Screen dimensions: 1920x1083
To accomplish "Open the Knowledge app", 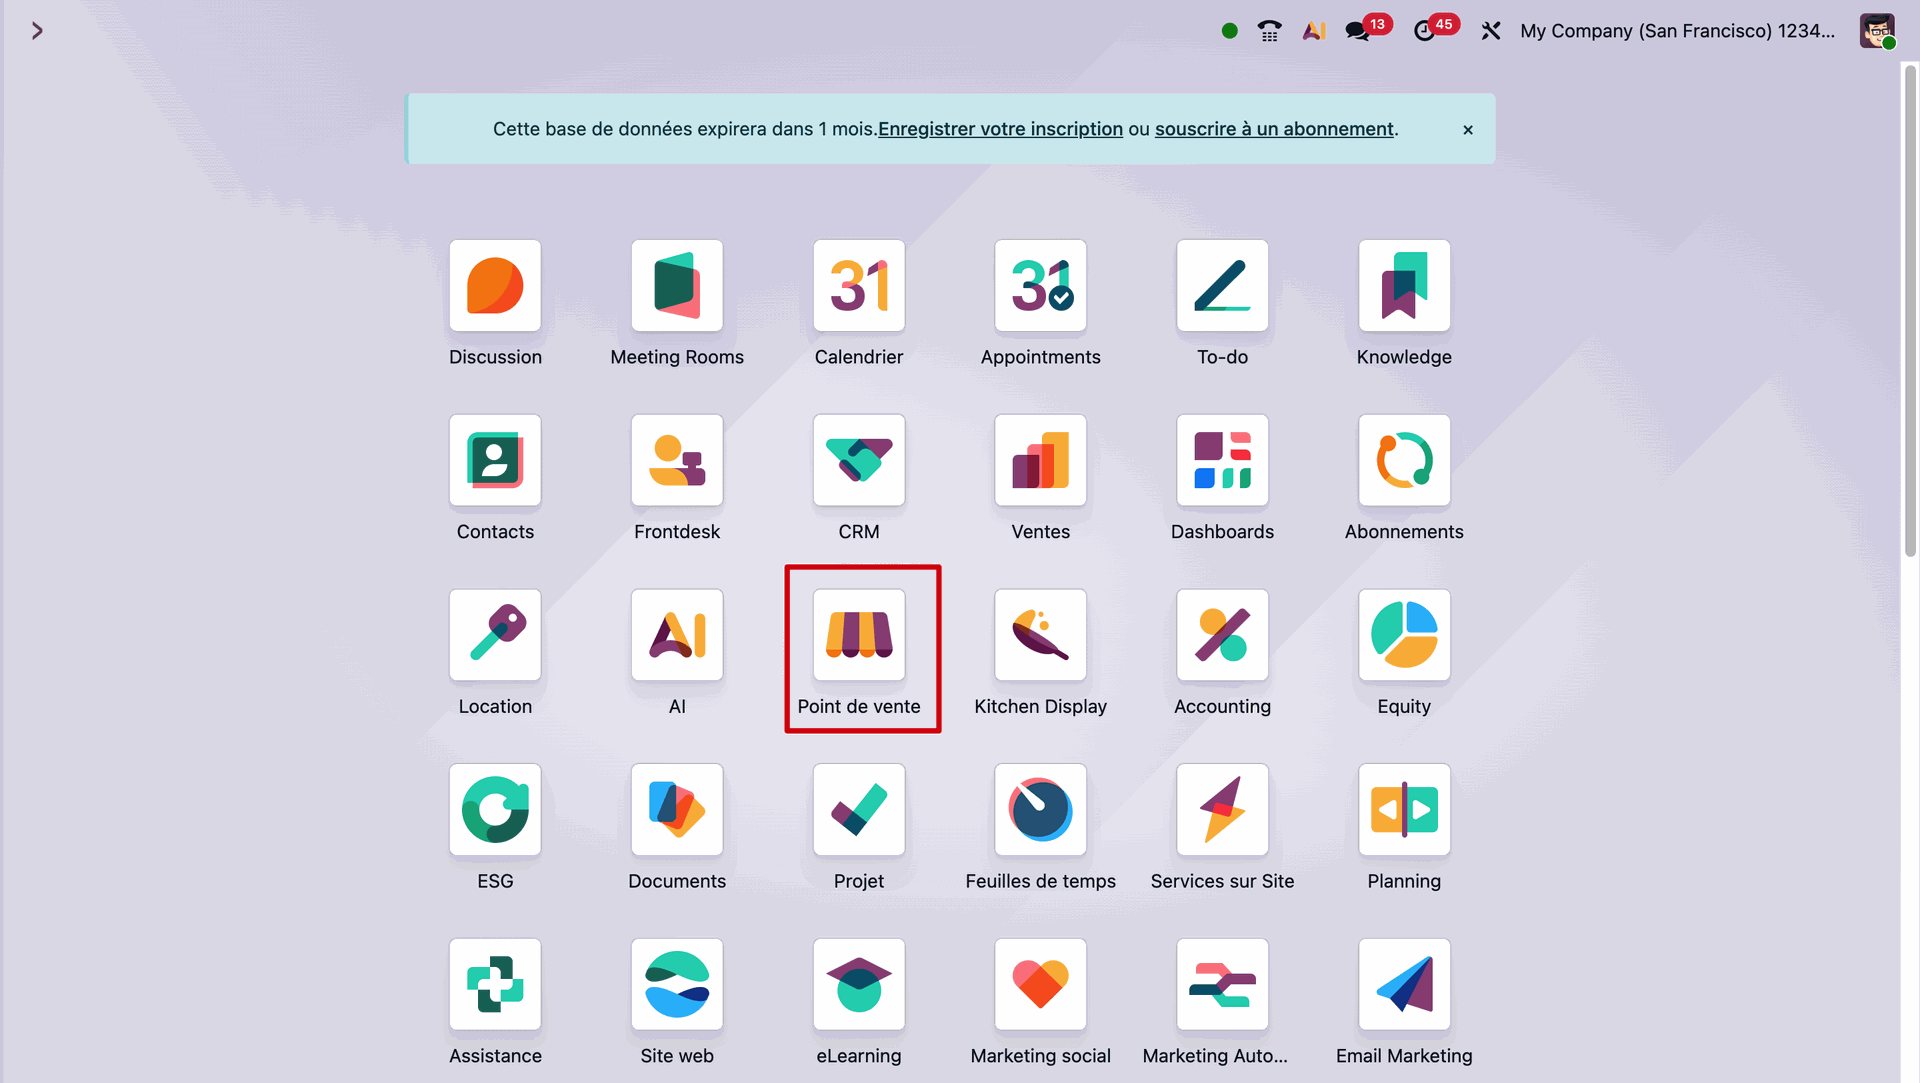I will pos(1403,286).
